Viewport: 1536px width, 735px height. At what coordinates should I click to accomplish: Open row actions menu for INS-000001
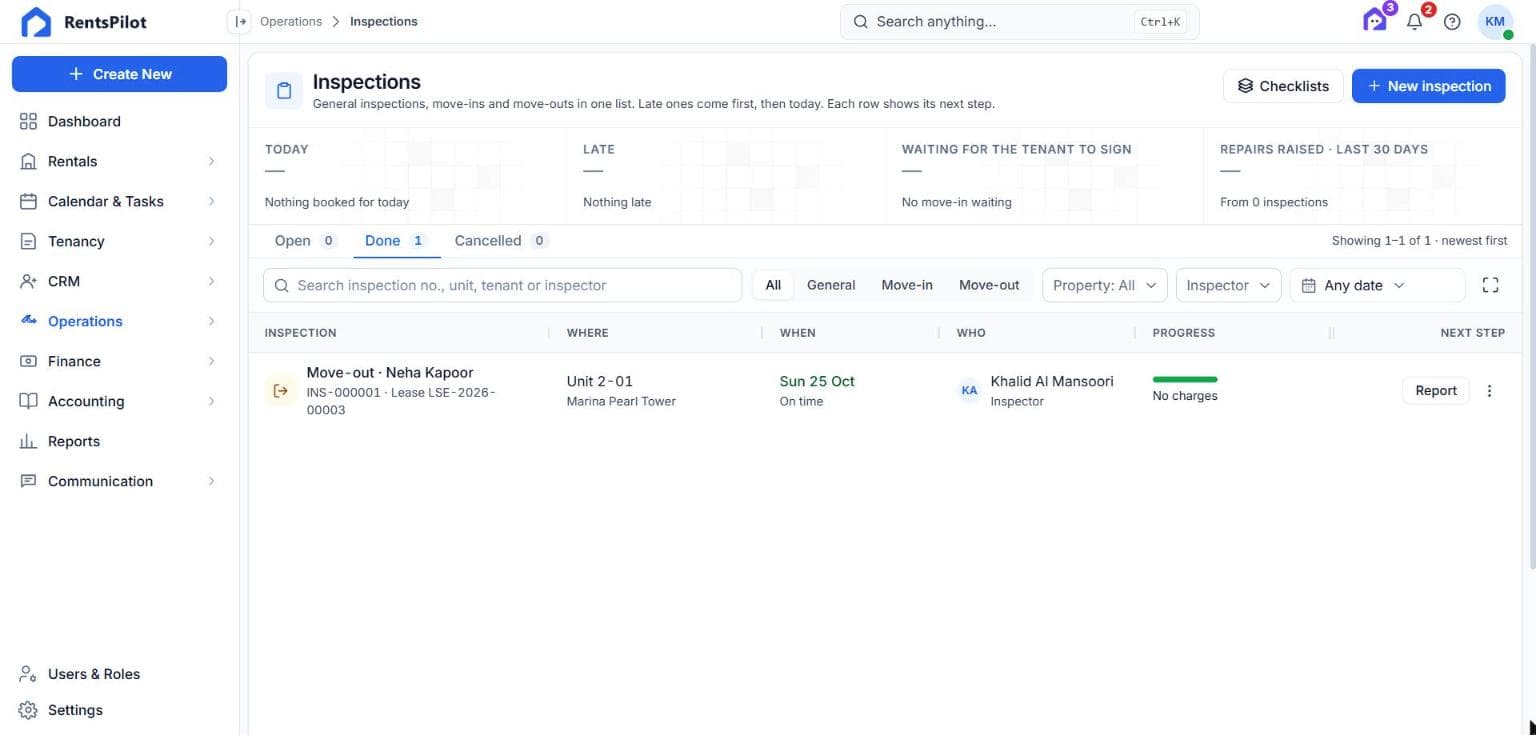coord(1489,391)
